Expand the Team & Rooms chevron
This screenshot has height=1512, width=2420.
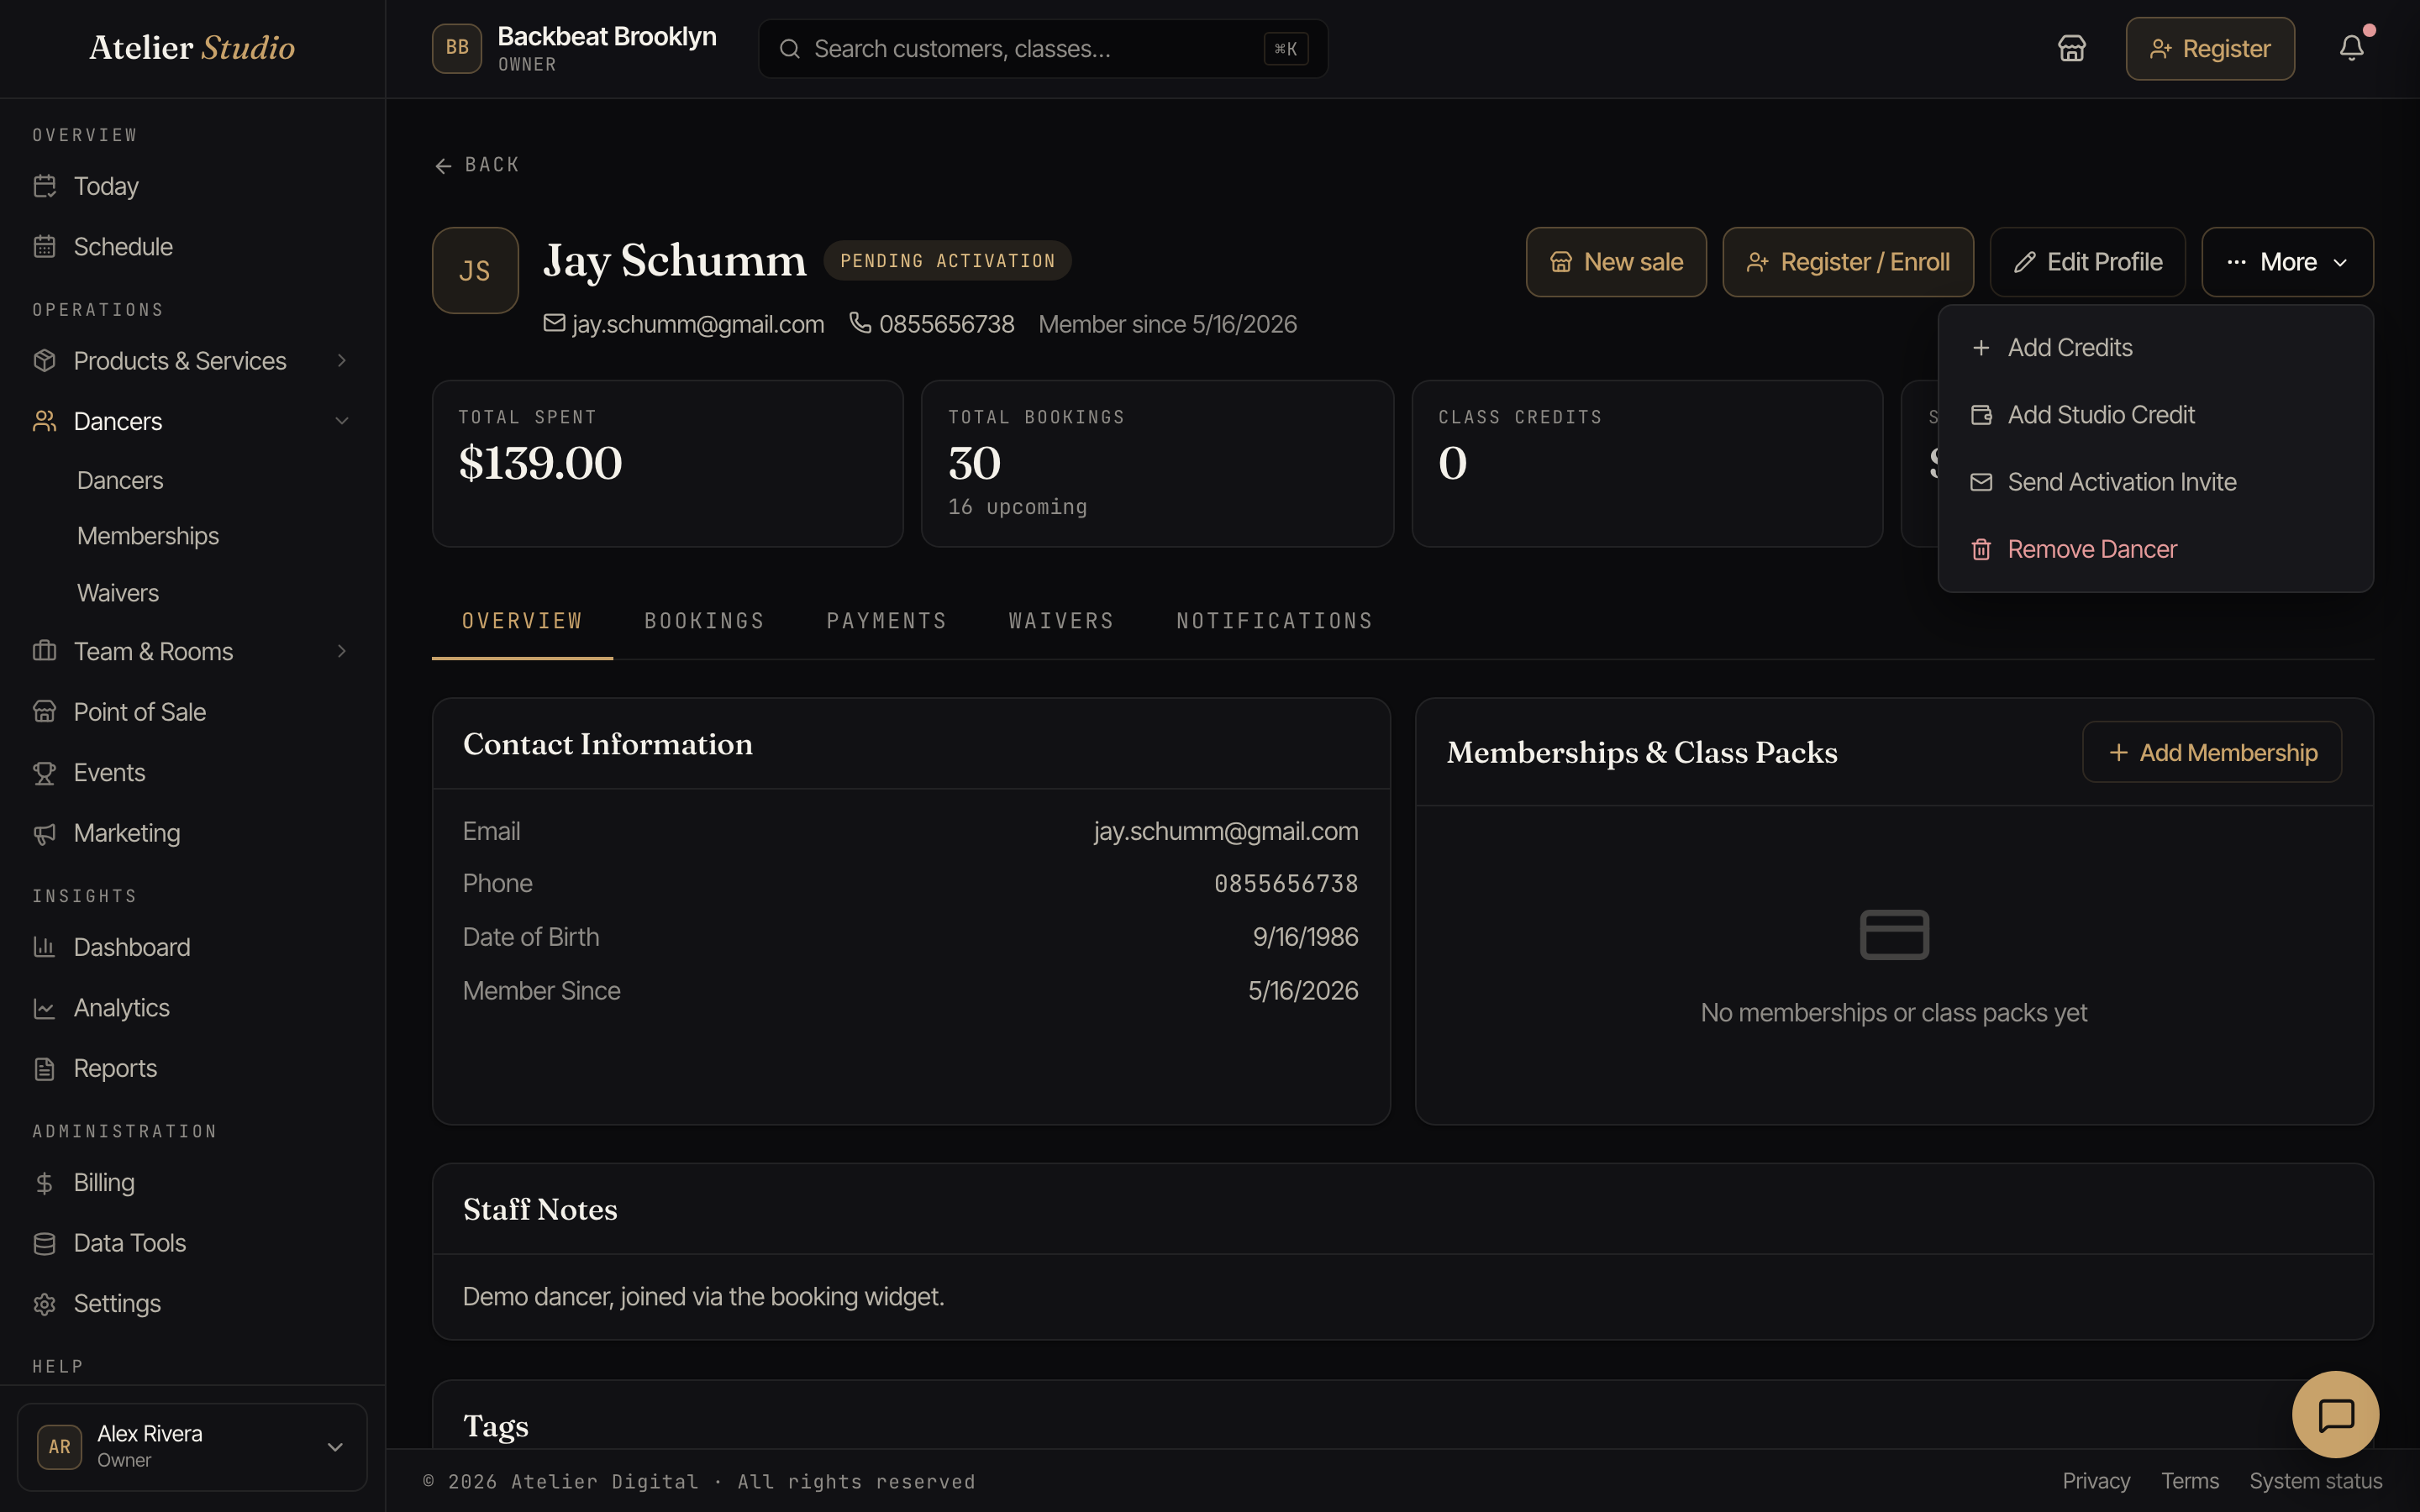[x=342, y=652]
